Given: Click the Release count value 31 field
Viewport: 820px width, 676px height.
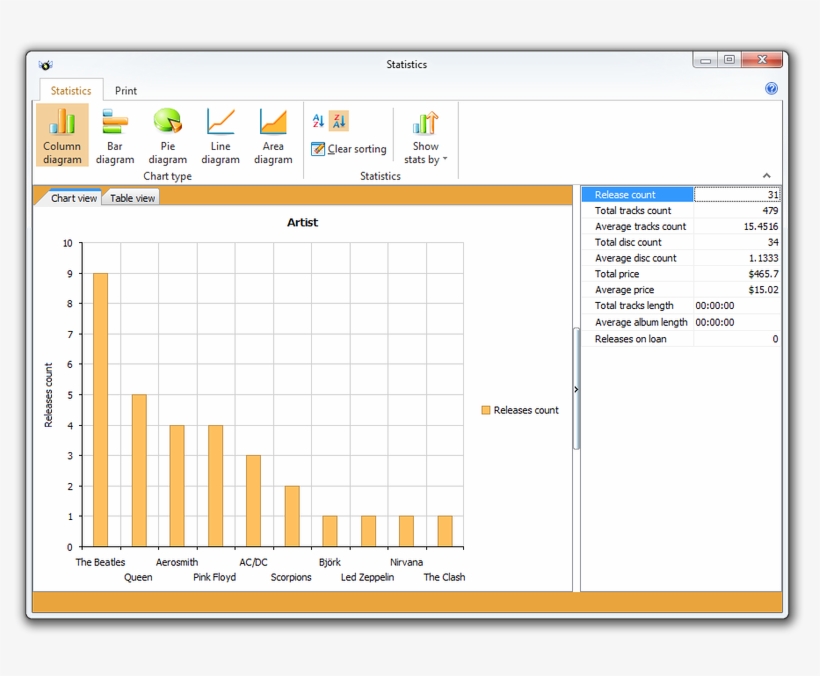Looking at the screenshot, I should click(737, 194).
